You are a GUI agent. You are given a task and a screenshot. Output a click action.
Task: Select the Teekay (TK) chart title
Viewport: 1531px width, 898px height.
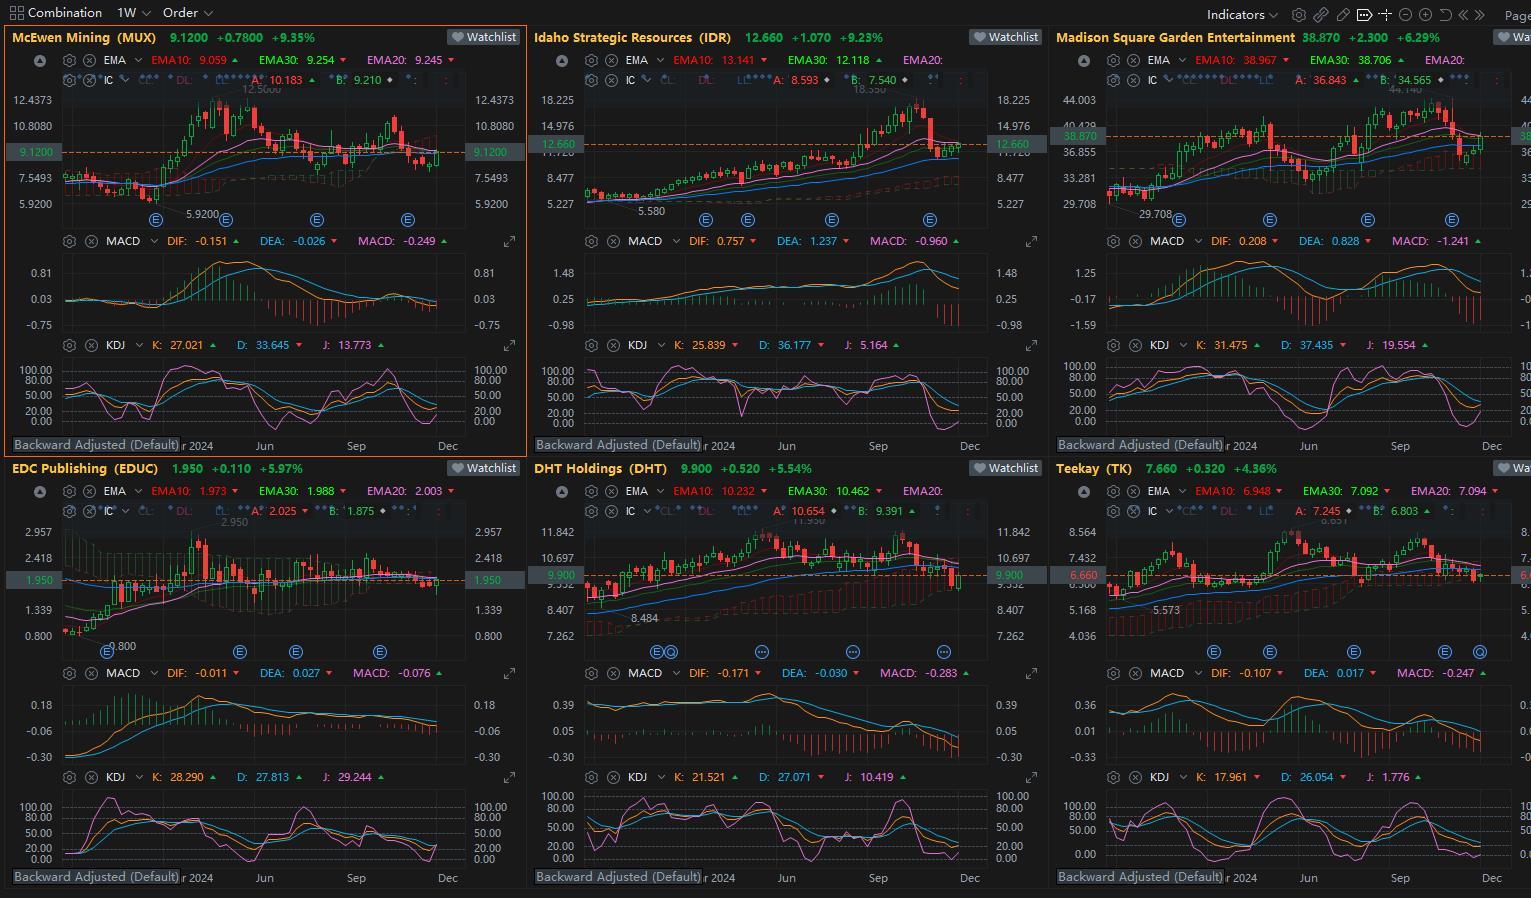click(1094, 468)
